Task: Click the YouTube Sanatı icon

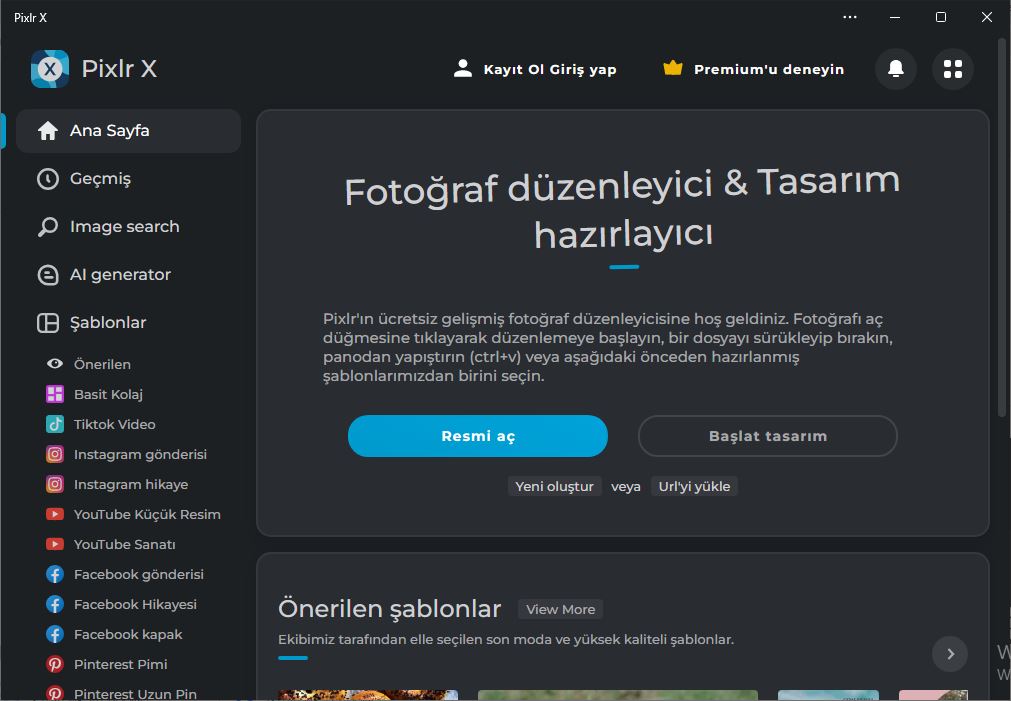Action: tap(55, 544)
